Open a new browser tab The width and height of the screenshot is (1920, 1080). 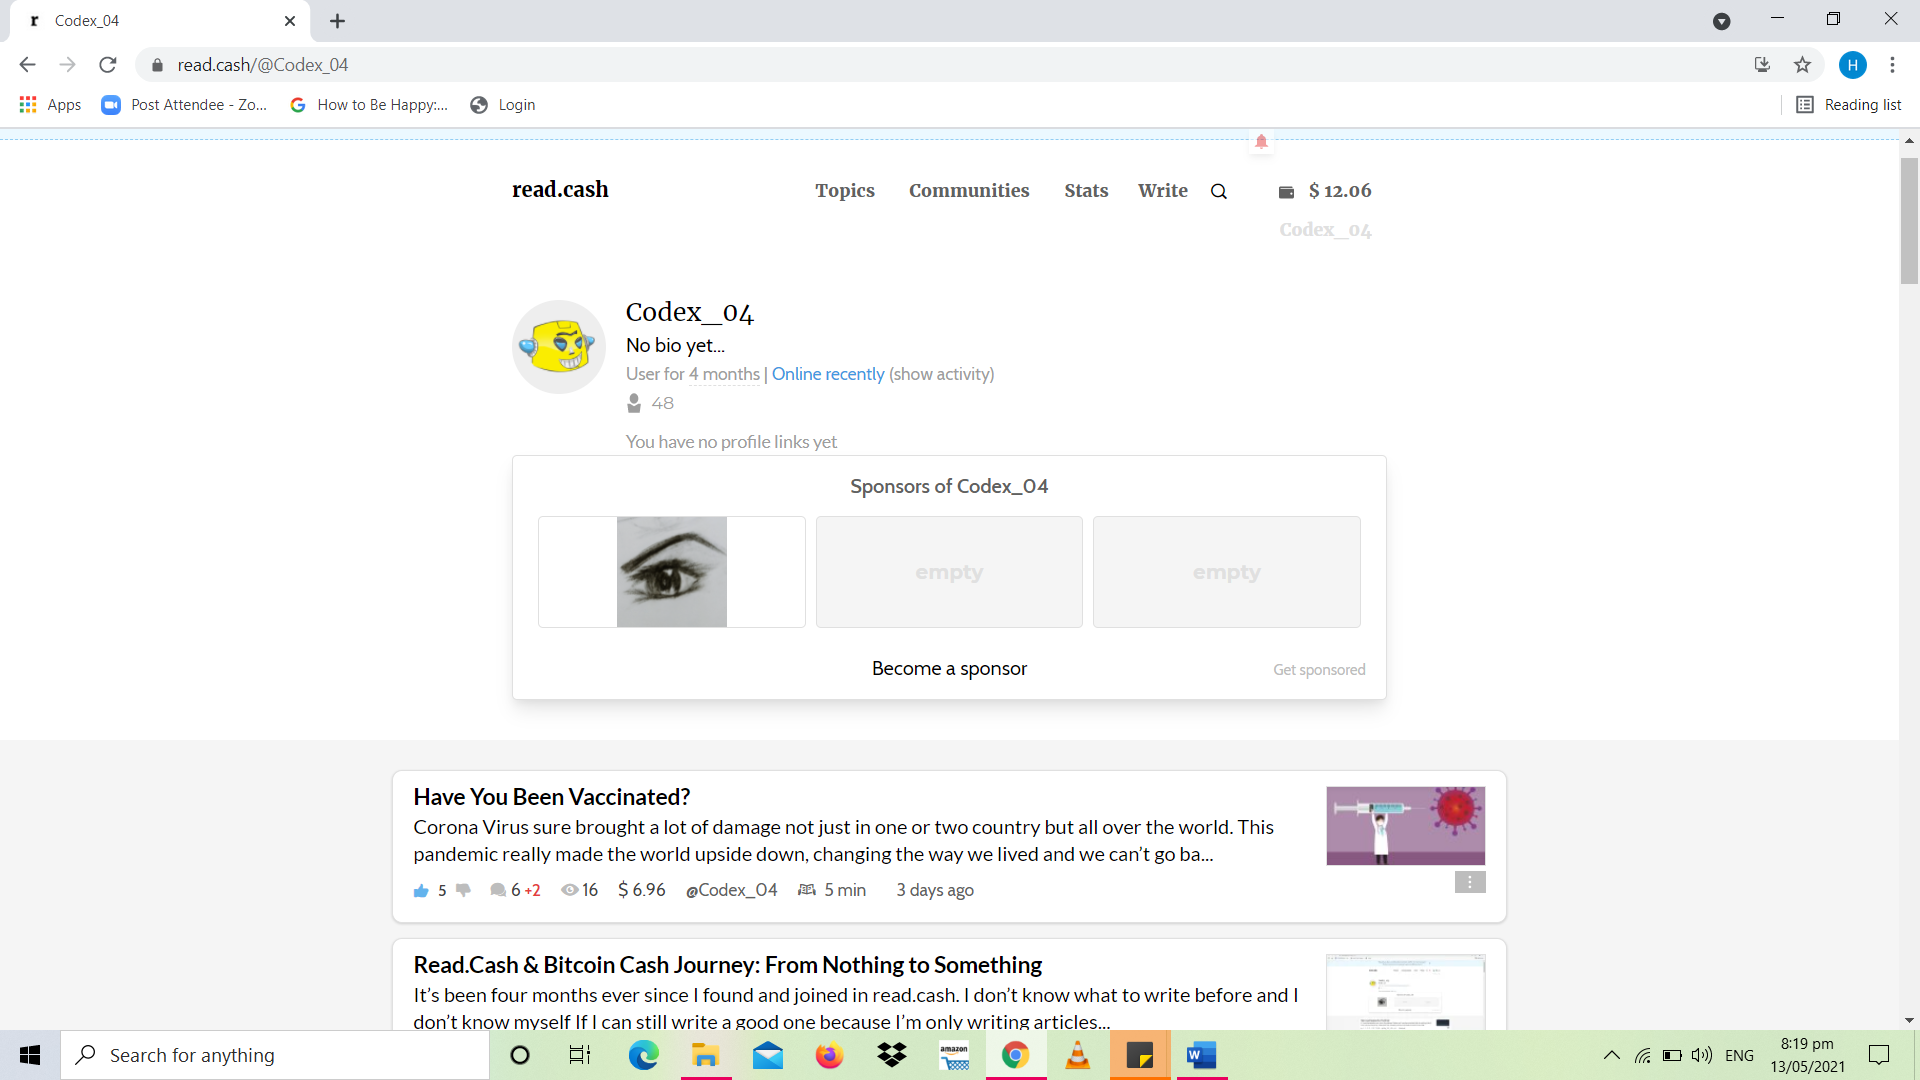tap(338, 21)
